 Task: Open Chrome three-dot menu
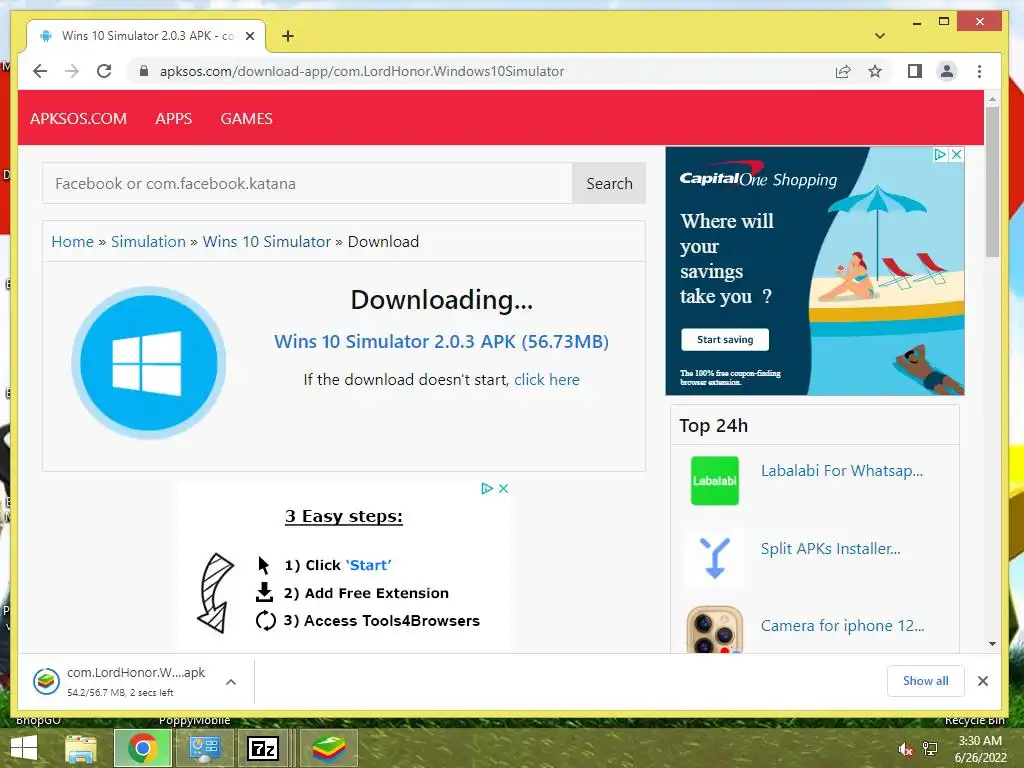click(x=979, y=71)
